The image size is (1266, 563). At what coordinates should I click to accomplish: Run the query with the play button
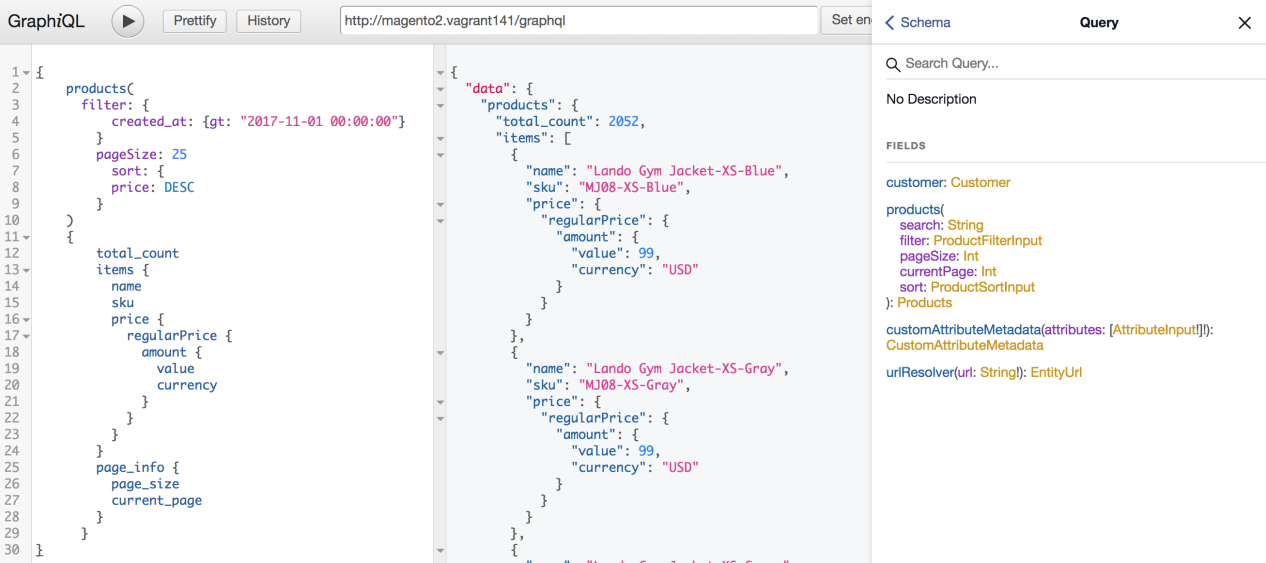(127, 21)
